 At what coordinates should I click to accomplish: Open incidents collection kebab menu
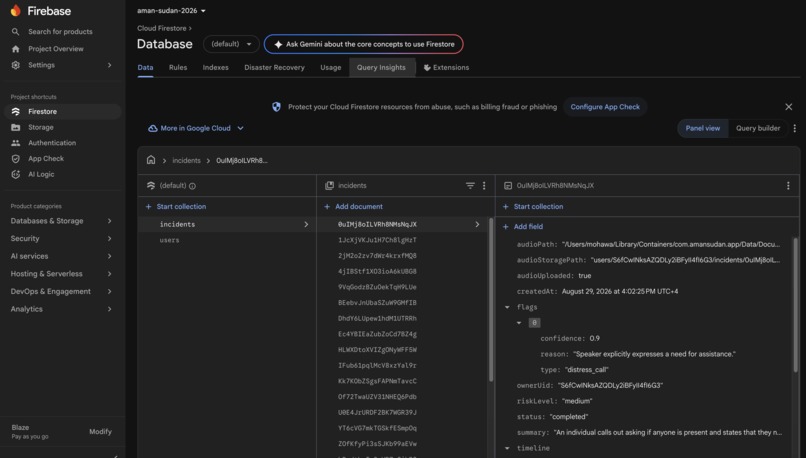484,186
